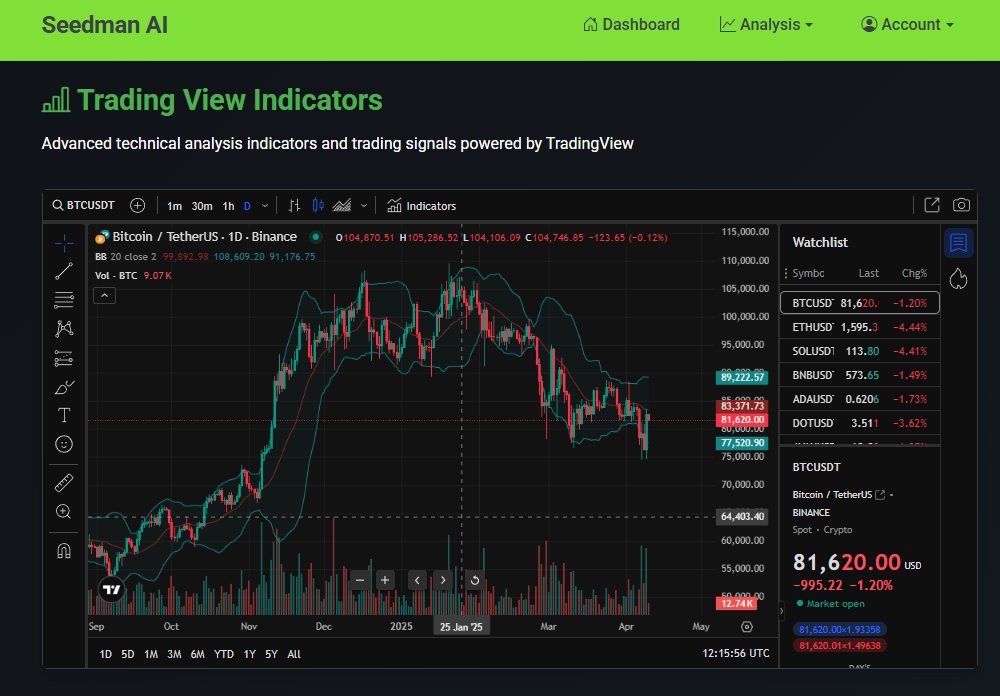Take a chart snapshot with camera icon
This screenshot has width=1000, height=696.
coord(961,205)
